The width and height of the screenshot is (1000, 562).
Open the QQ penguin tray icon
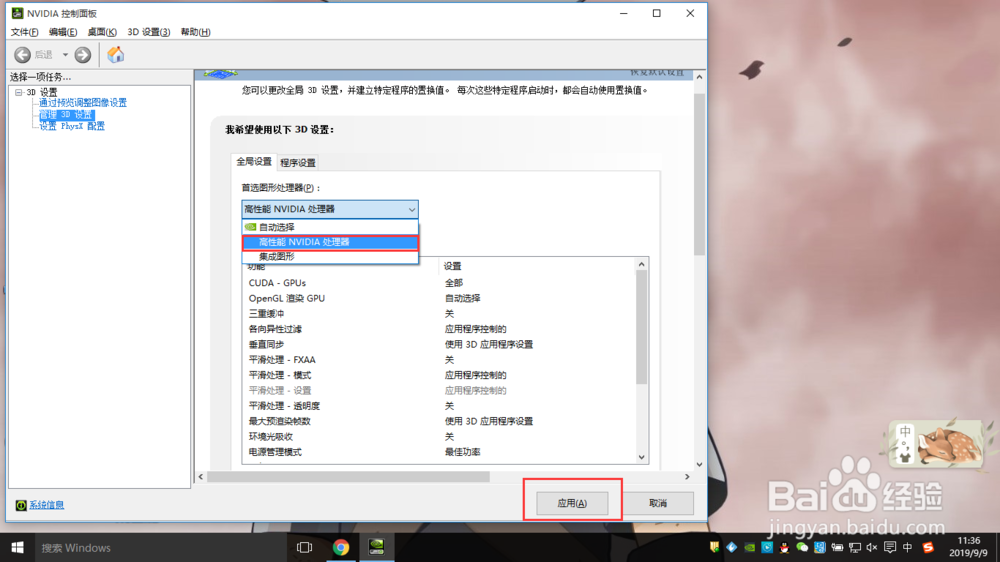(784, 547)
